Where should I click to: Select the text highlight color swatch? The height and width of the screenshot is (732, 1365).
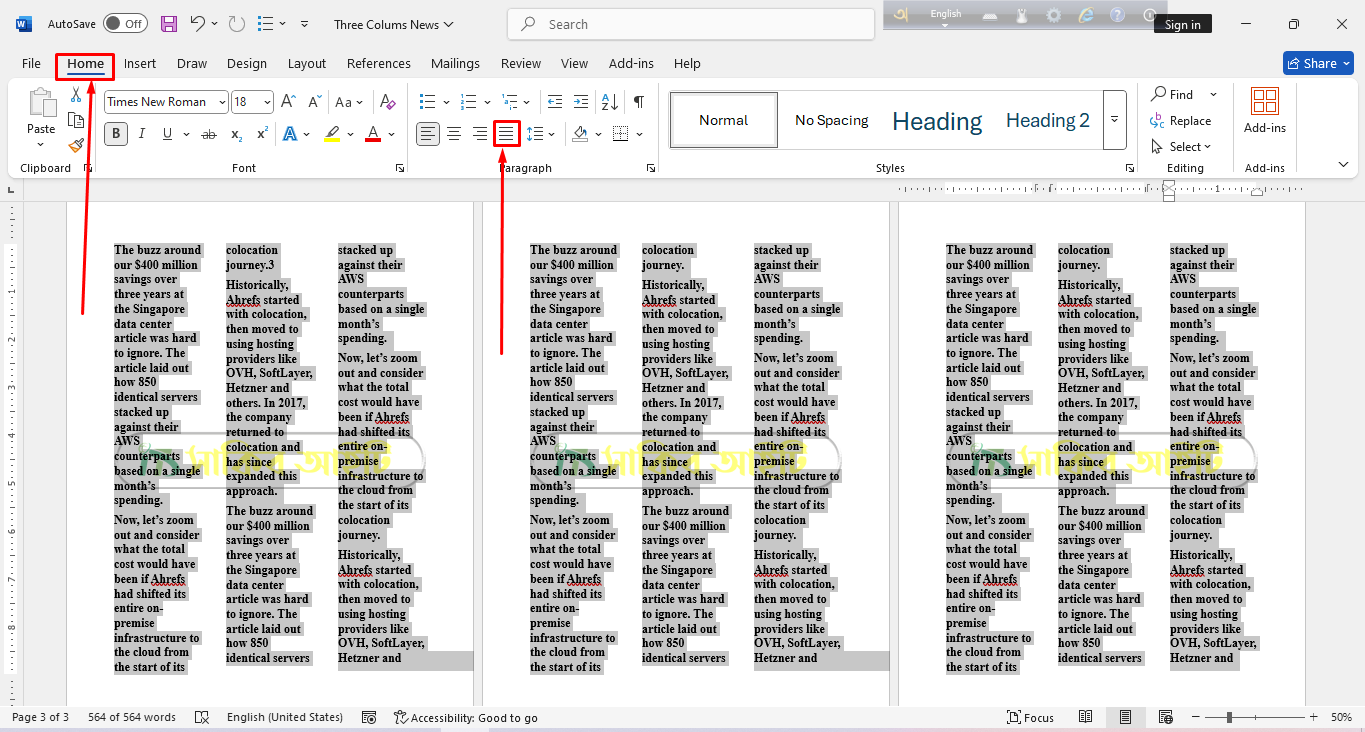[x=331, y=133]
